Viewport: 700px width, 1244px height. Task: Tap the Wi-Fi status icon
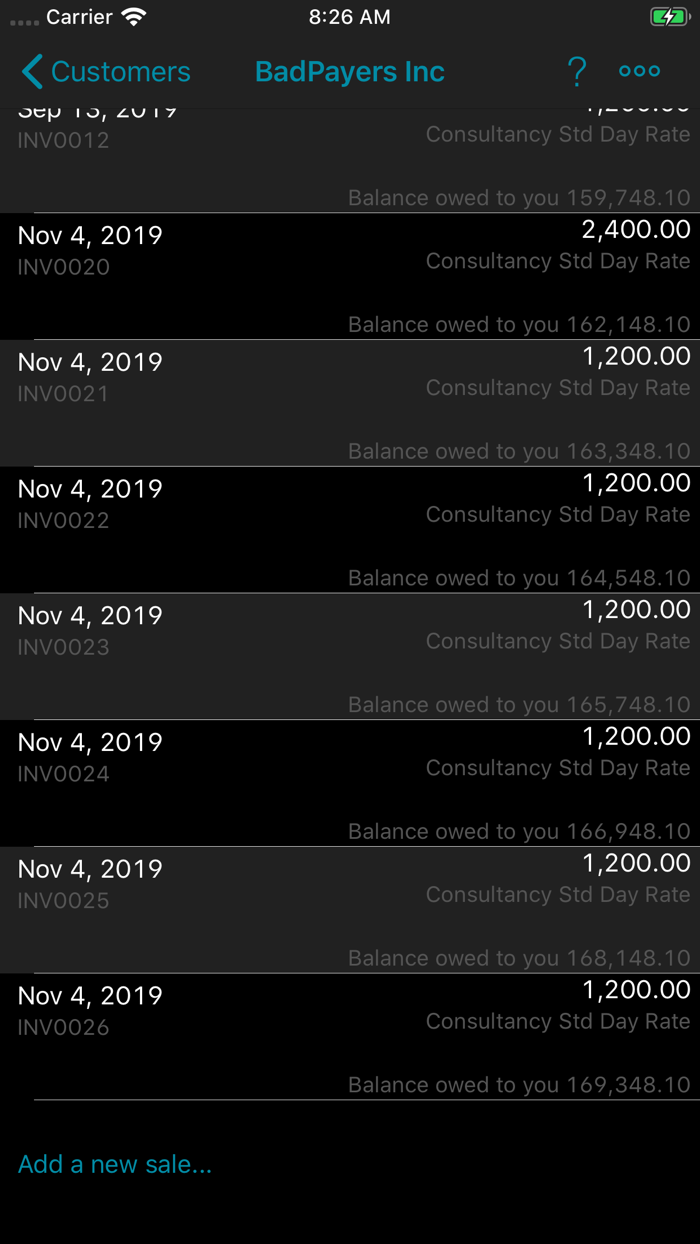(x=133, y=17)
